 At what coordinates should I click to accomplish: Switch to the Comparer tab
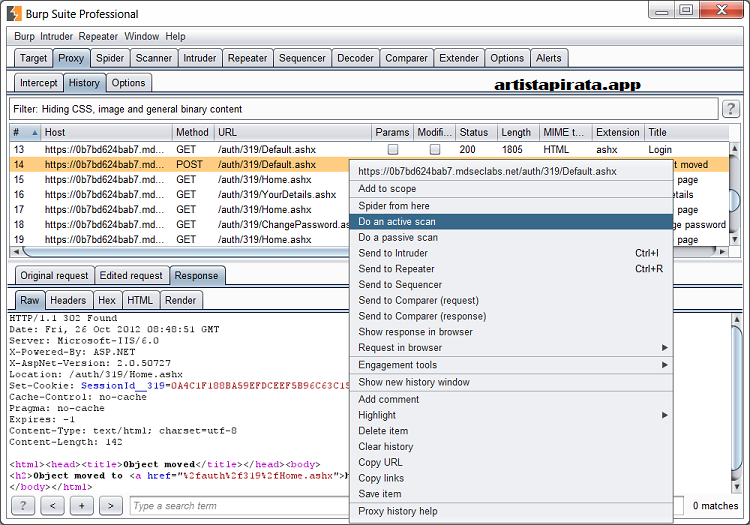pos(407,58)
